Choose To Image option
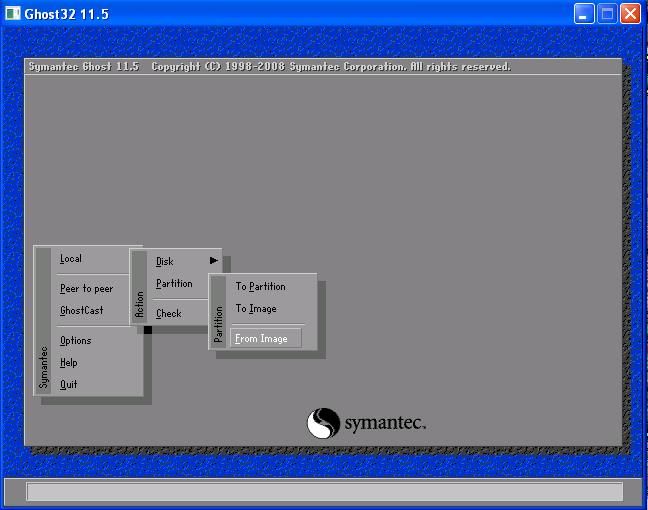Viewport: 648px width, 510px height. click(256, 309)
